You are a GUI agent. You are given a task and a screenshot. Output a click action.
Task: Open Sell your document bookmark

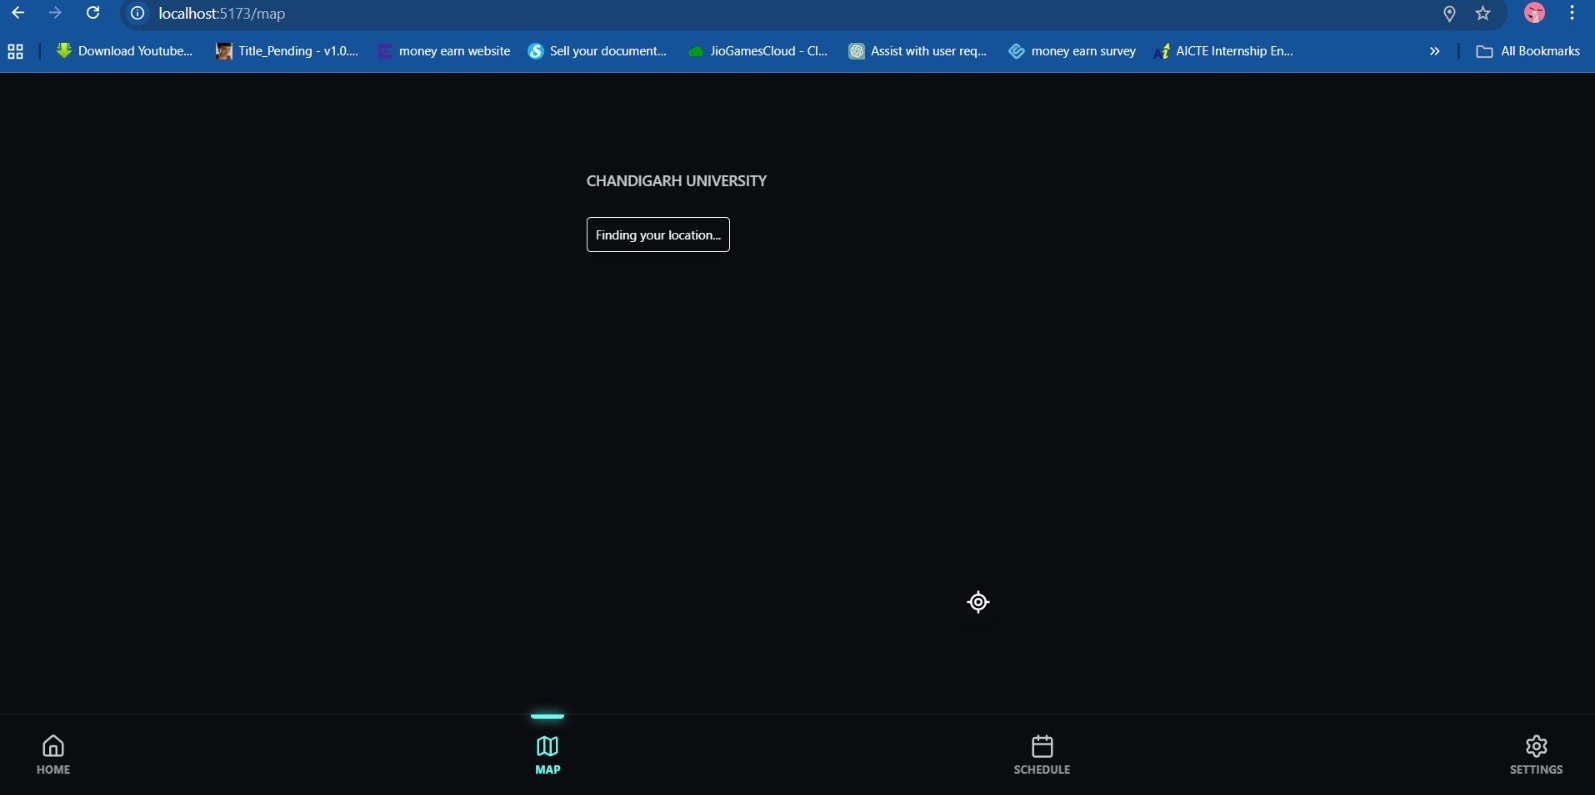[x=597, y=51]
